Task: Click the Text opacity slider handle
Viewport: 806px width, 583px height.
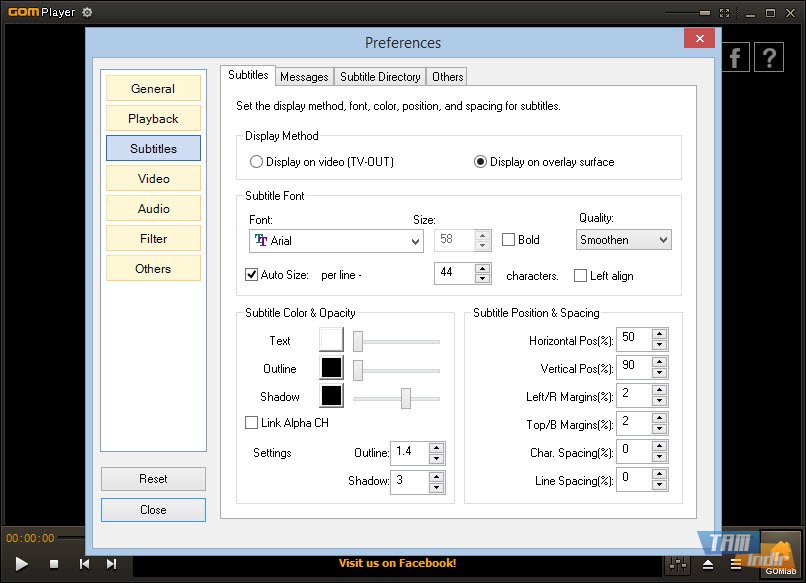Action: coord(358,341)
